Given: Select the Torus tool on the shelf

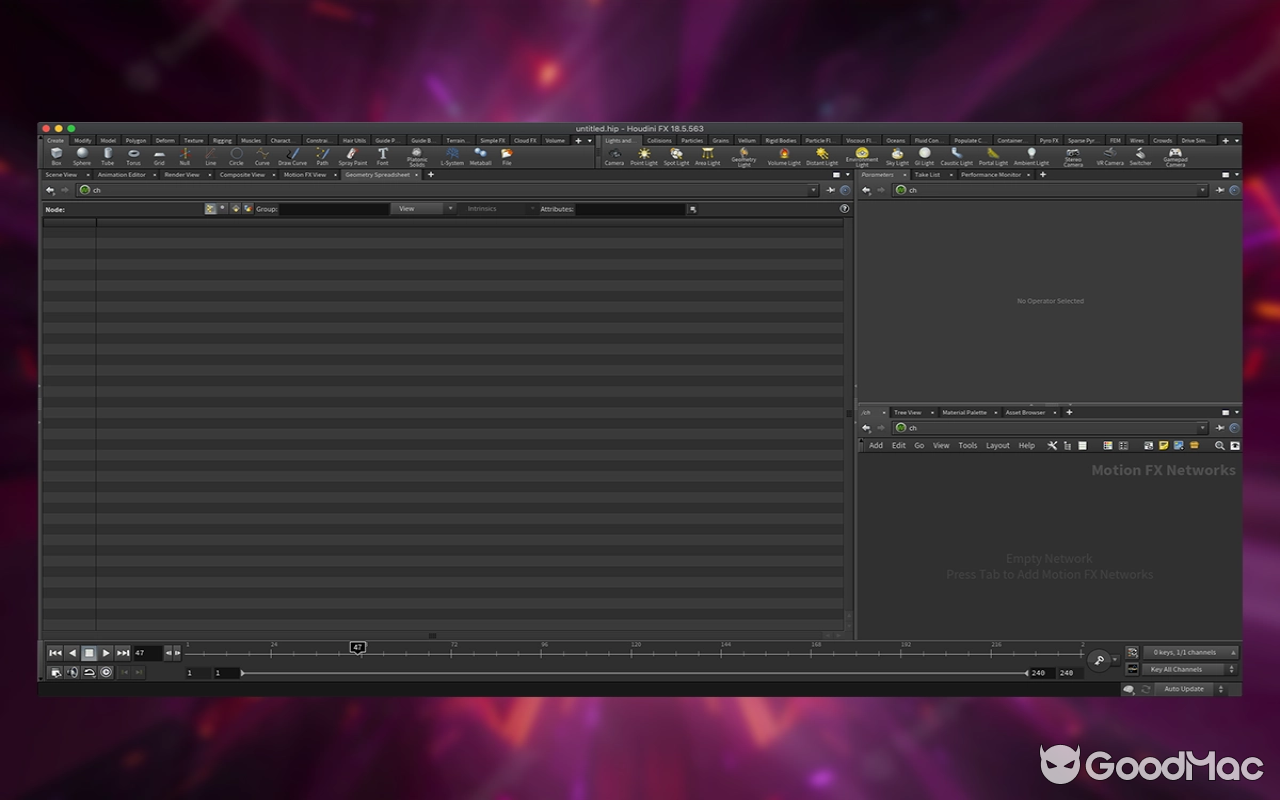Looking at the screenshot, I should coord(133,157).
